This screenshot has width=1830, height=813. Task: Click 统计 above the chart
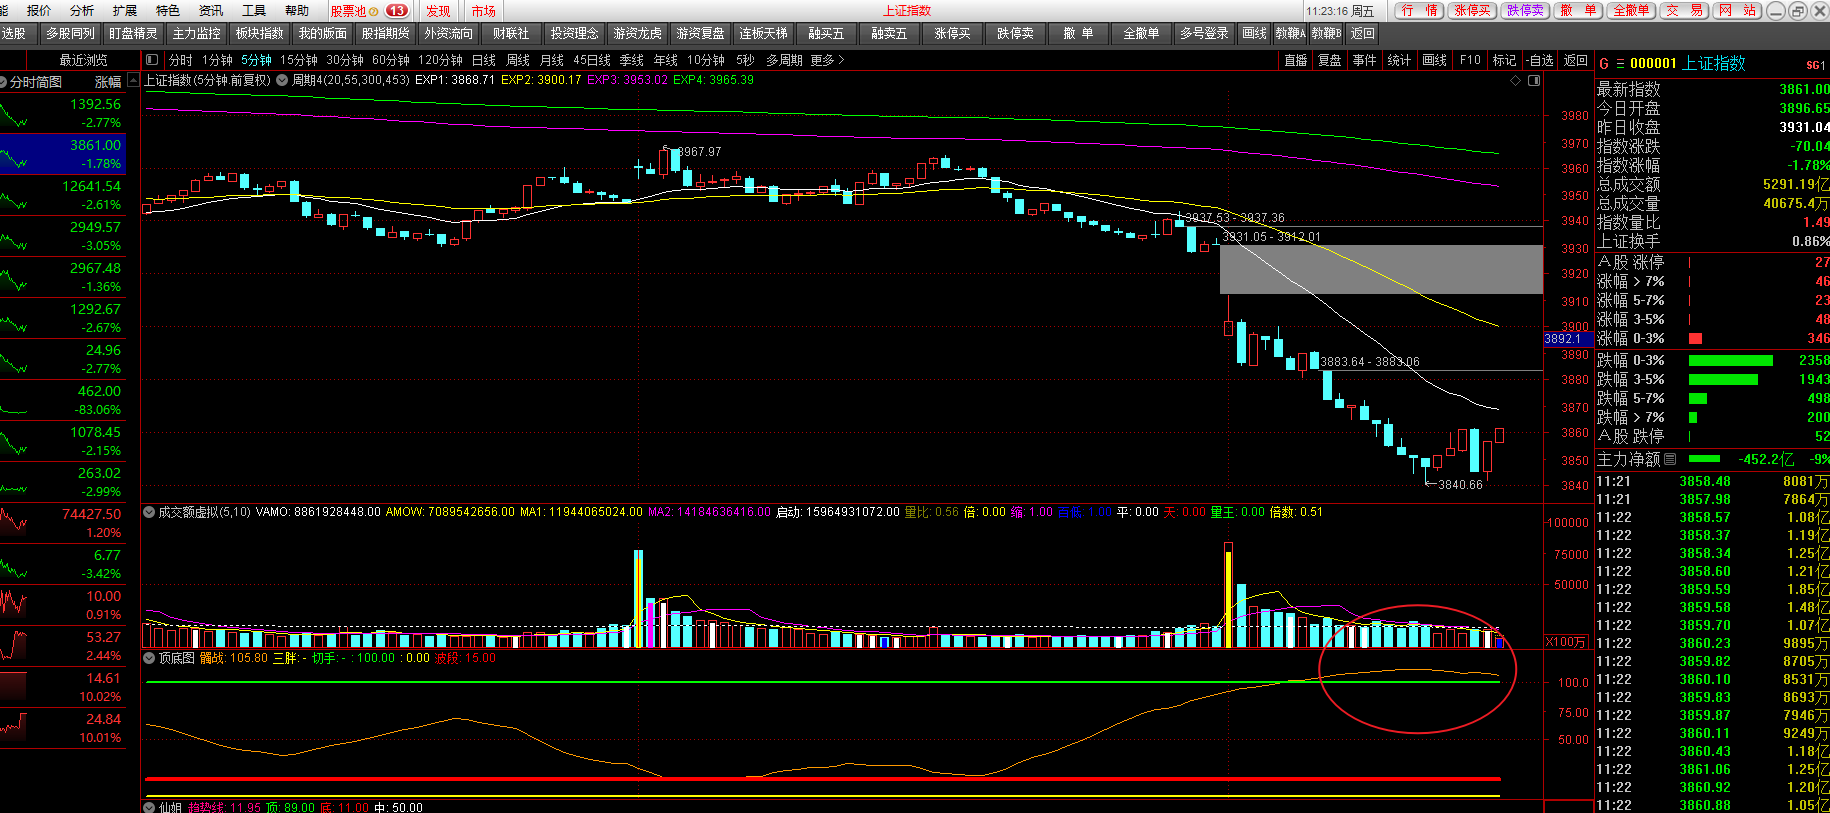pyautogui.click(x=1400, y=60)
